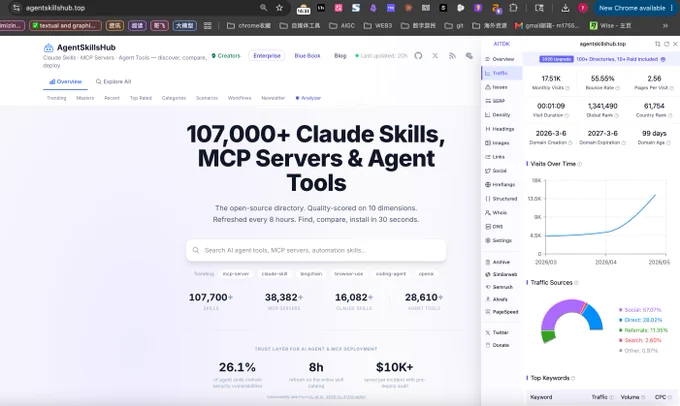
Task: Open the Blog link
Action: pos(340,56)
